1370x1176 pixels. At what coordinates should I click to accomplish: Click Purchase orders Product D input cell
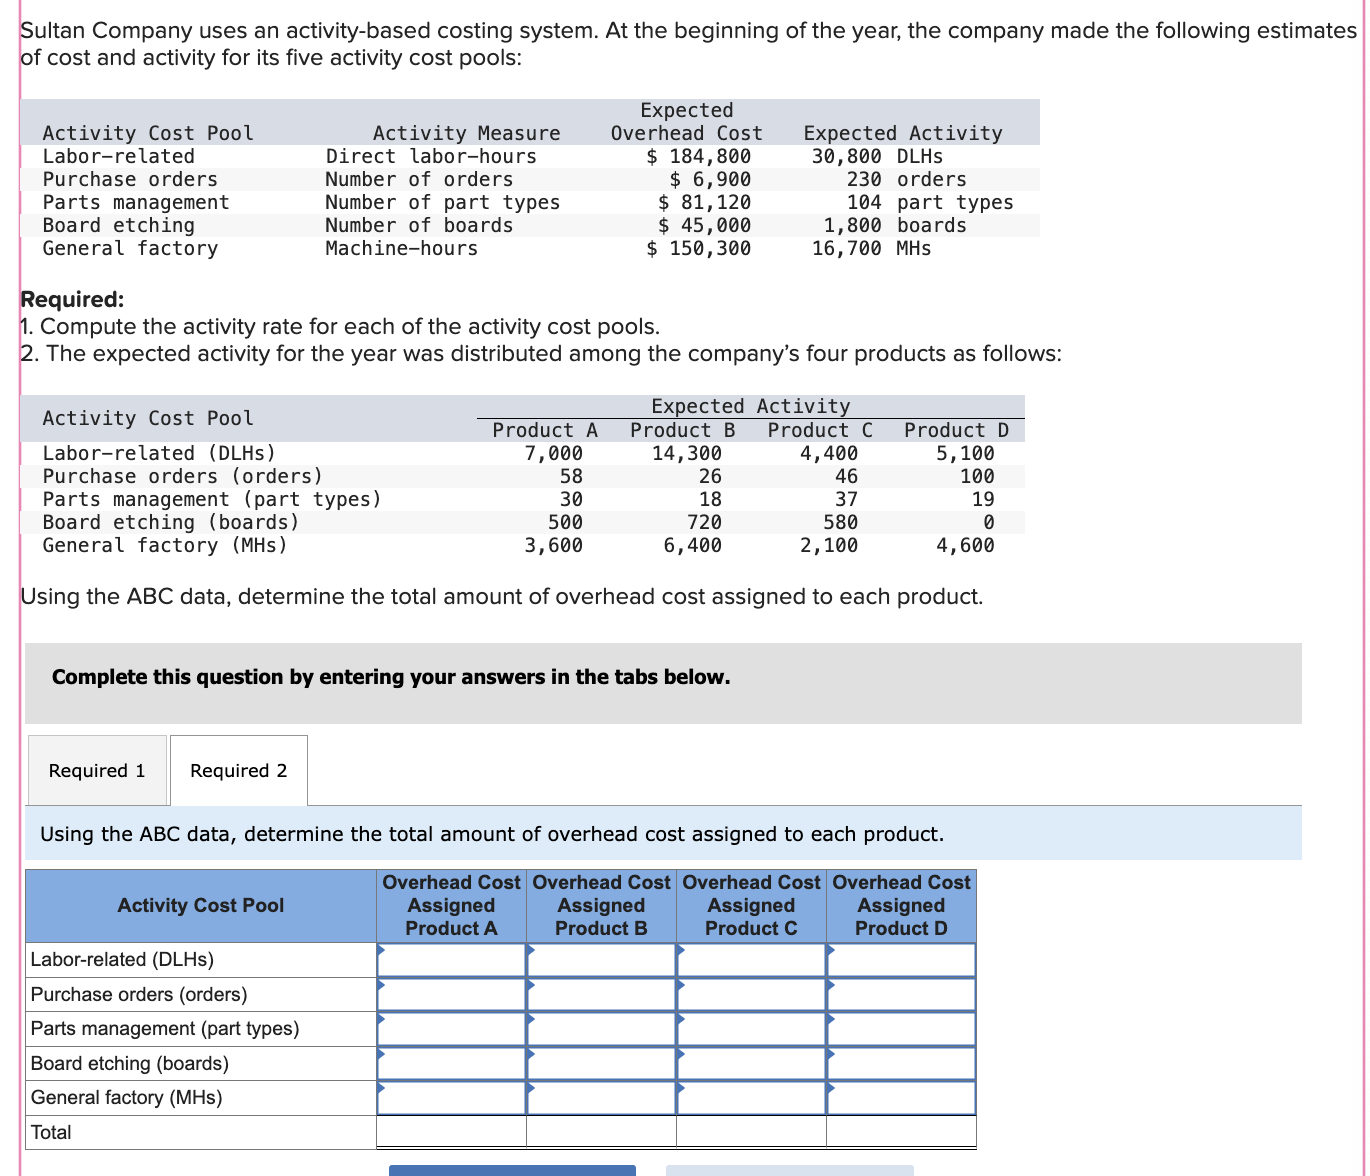pos(901,994)
